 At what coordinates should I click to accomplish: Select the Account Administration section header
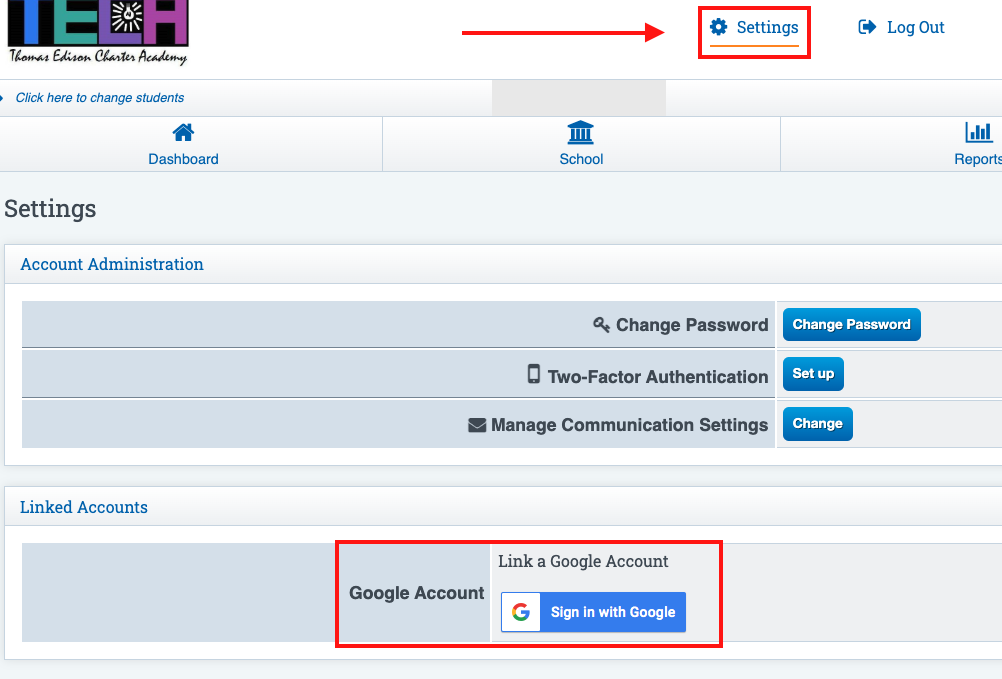point(111,264)
